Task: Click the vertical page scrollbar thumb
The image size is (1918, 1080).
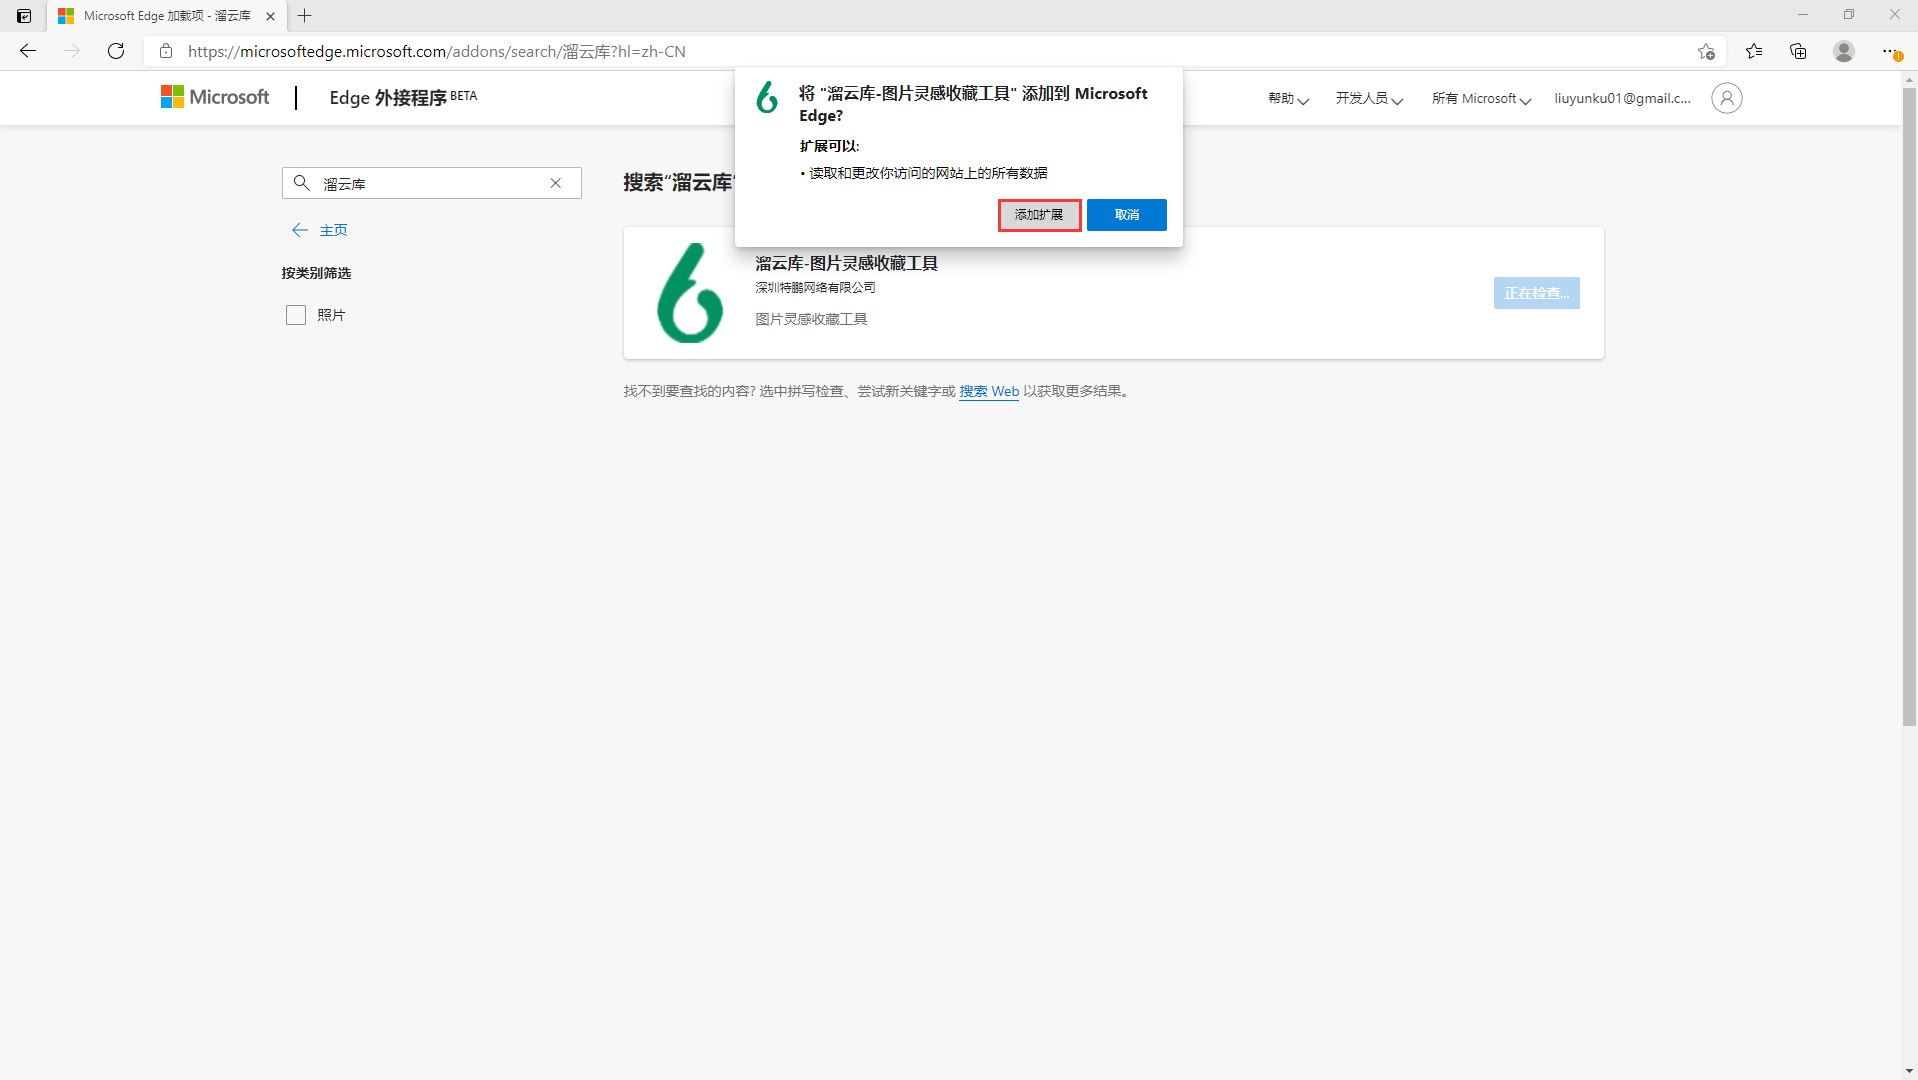Action: [1909, 406]
